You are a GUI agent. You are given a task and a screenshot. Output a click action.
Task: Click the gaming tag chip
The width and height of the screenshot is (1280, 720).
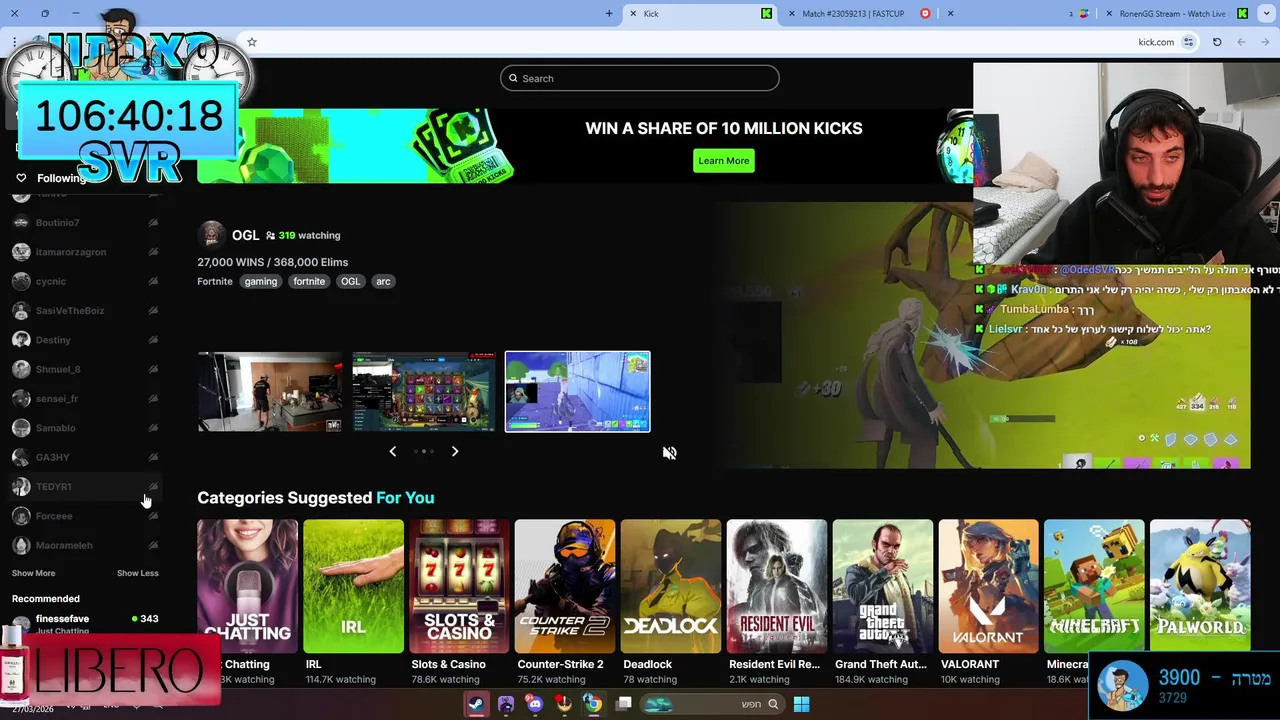[261, 281]
